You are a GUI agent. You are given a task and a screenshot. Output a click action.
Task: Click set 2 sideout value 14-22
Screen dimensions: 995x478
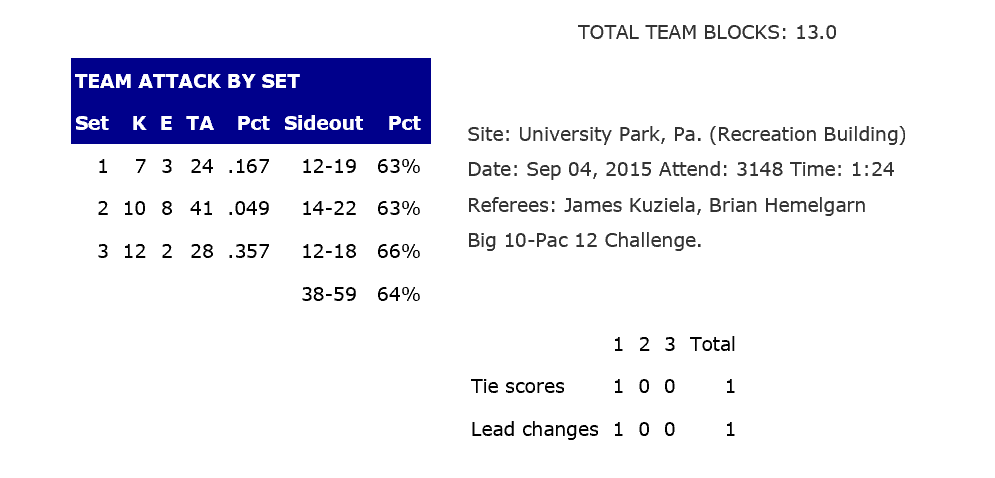click(329, 209)
